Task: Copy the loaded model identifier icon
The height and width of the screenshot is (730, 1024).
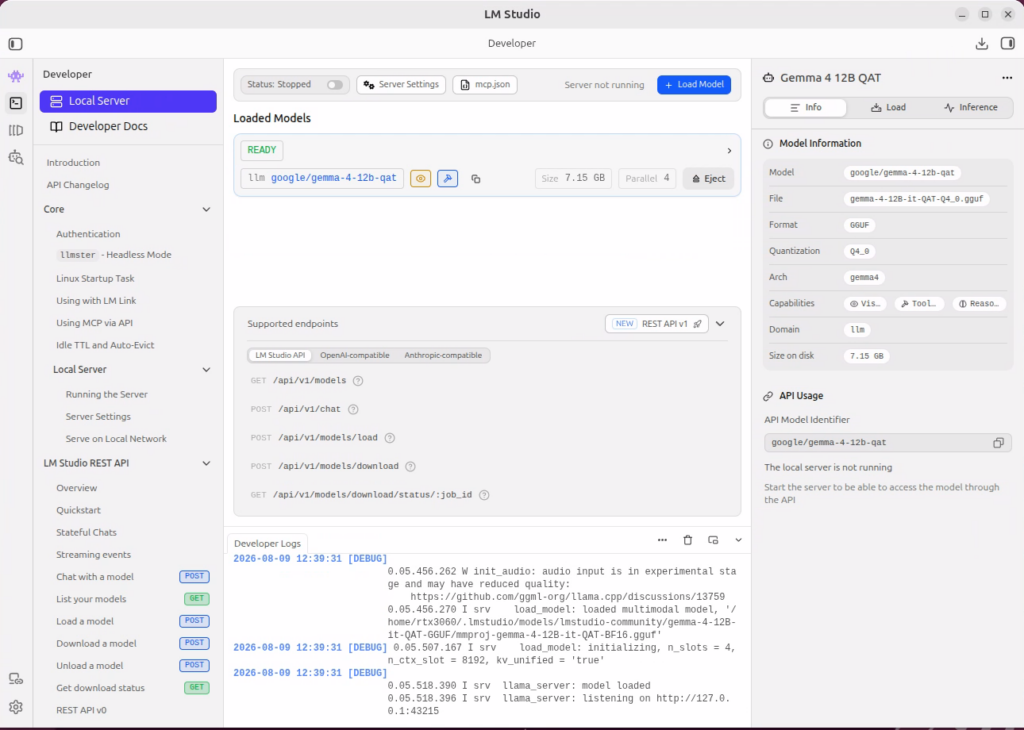Action: (476, 179)
